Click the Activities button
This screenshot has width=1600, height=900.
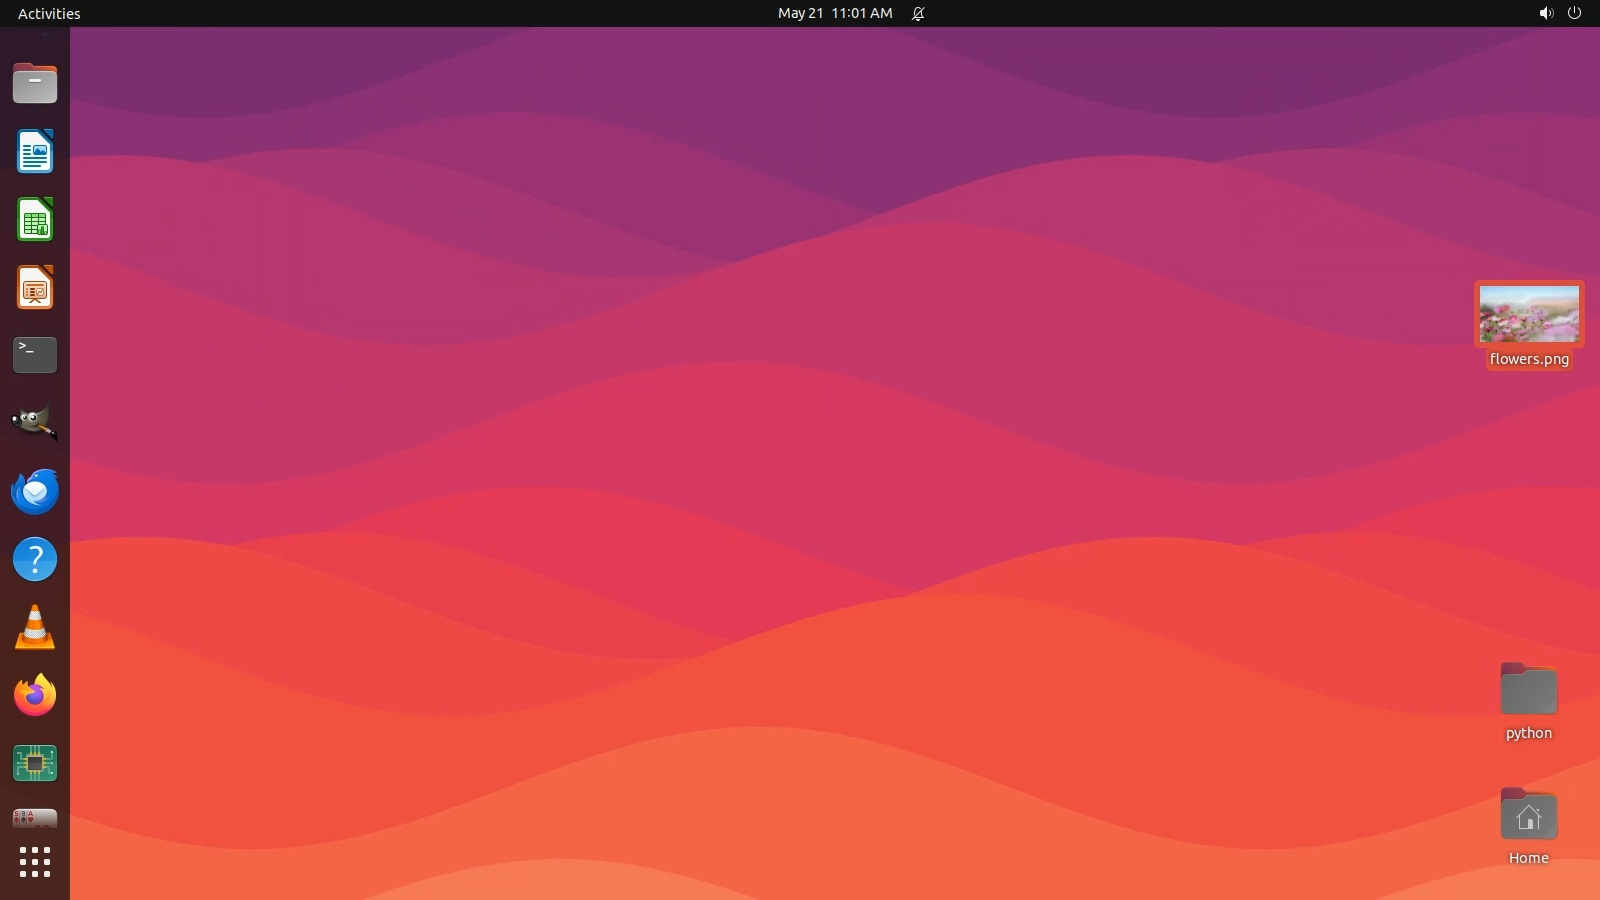coord(49,13)
